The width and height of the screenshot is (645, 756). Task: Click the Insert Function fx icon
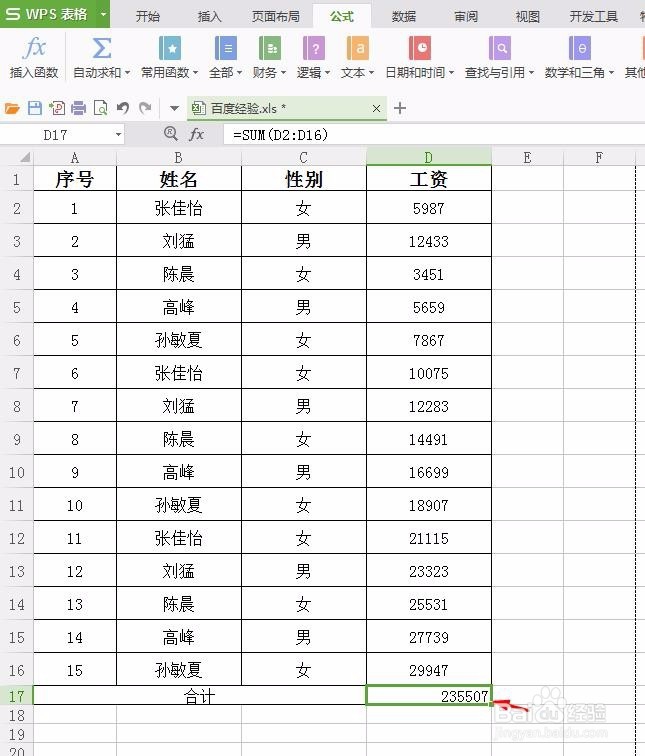click(x=34, y=48)
